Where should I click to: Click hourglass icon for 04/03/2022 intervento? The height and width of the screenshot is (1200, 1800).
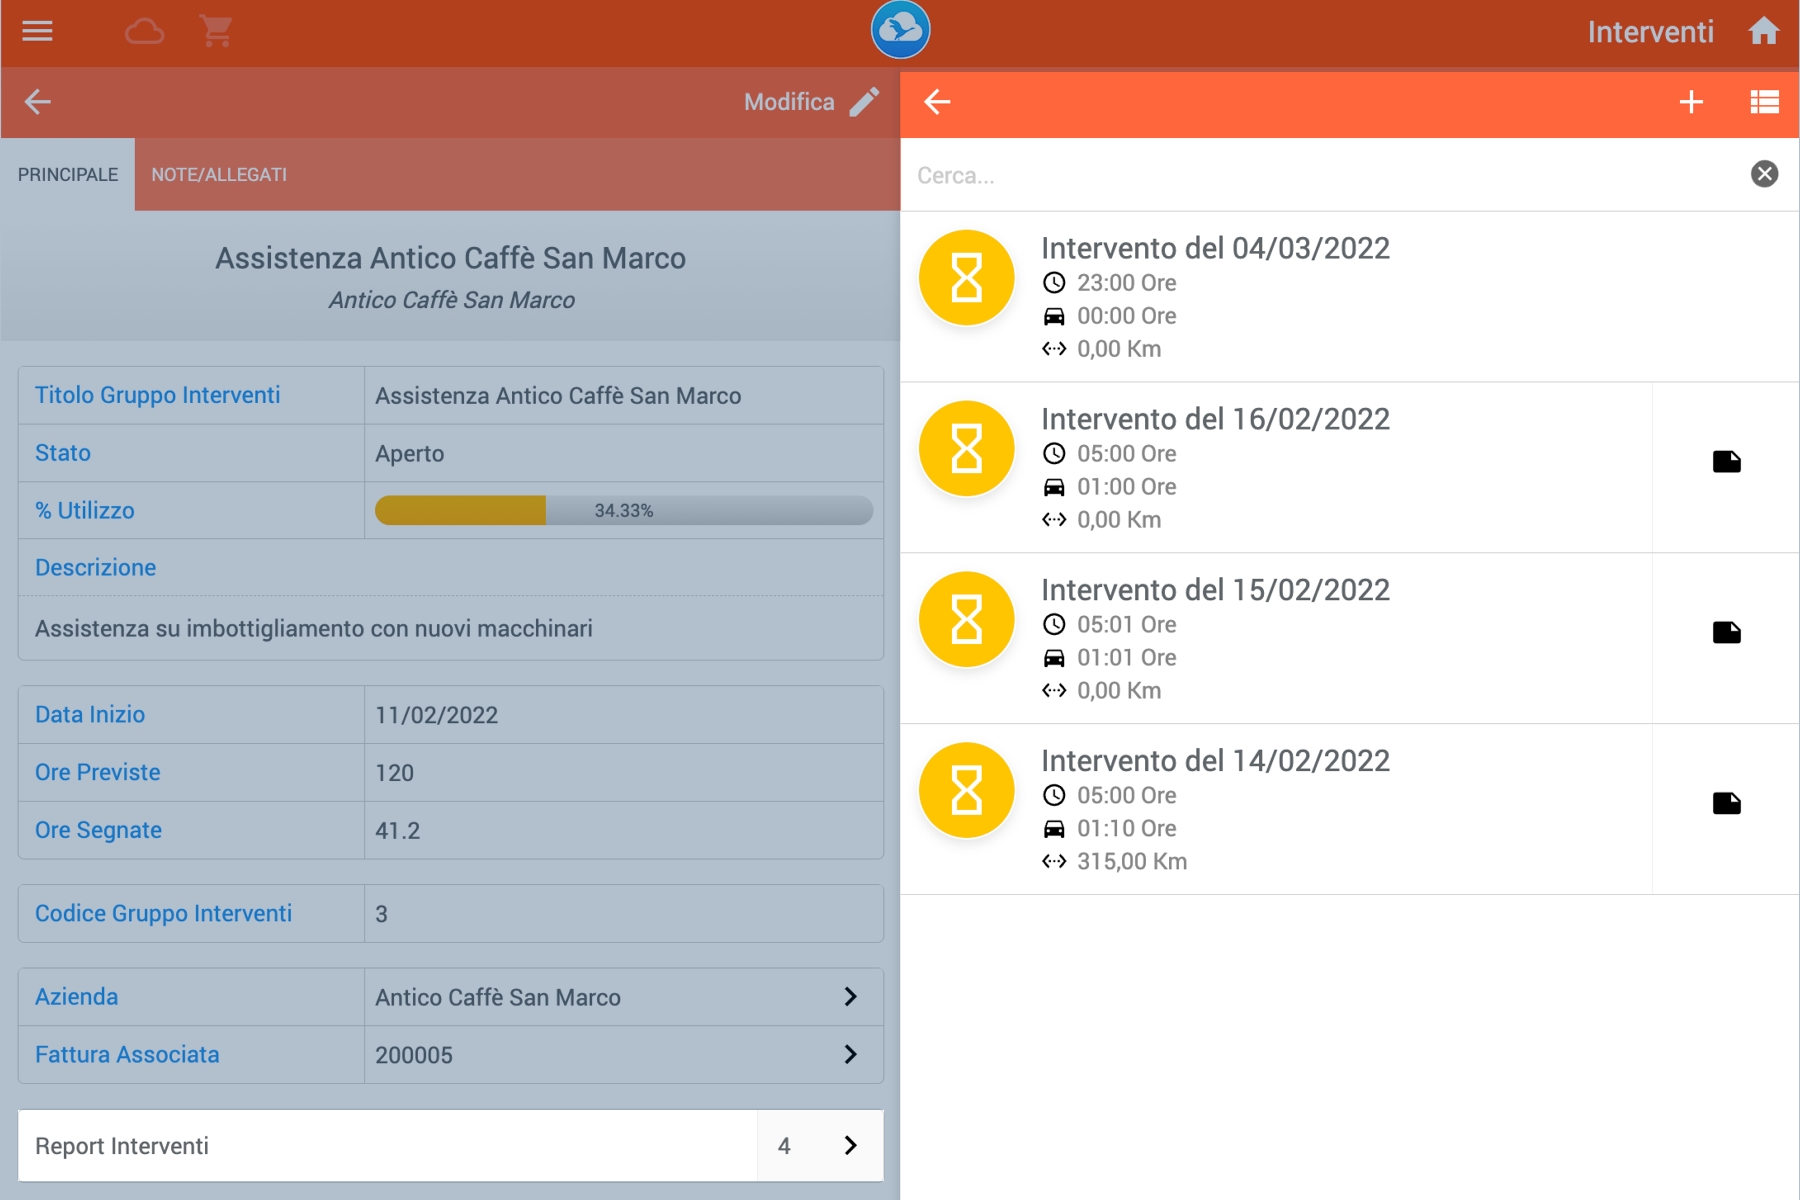[967, 278]
